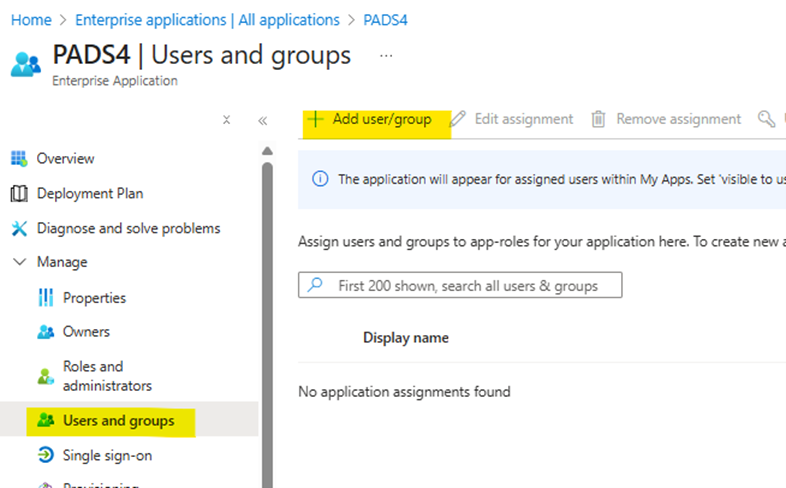Click the Diagnose wrench icon
786x488 pixels.
[x=19, y=228]
